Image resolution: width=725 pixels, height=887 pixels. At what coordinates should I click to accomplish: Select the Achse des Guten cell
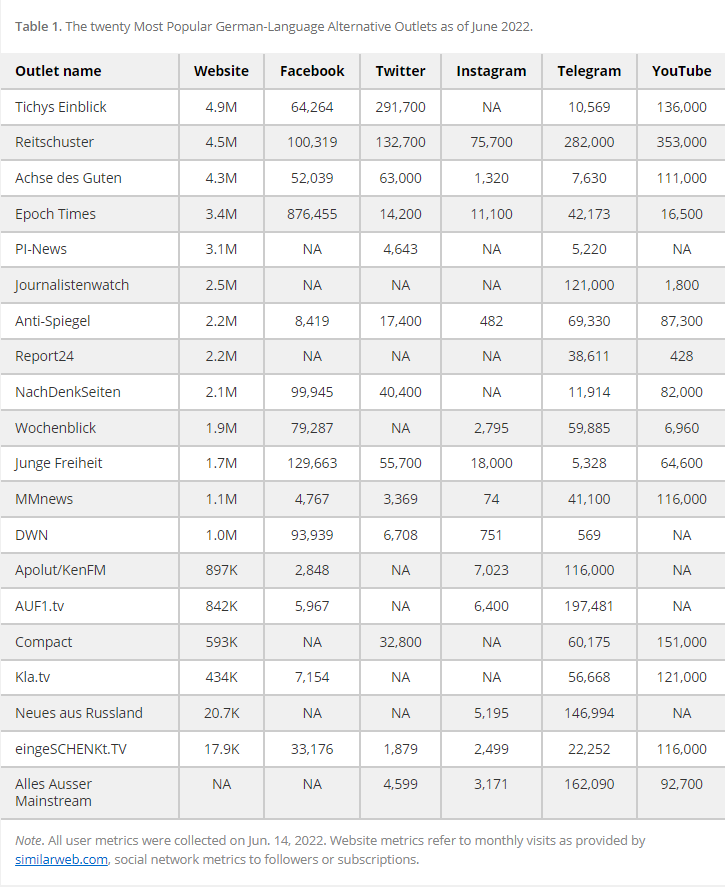[68, 178]
